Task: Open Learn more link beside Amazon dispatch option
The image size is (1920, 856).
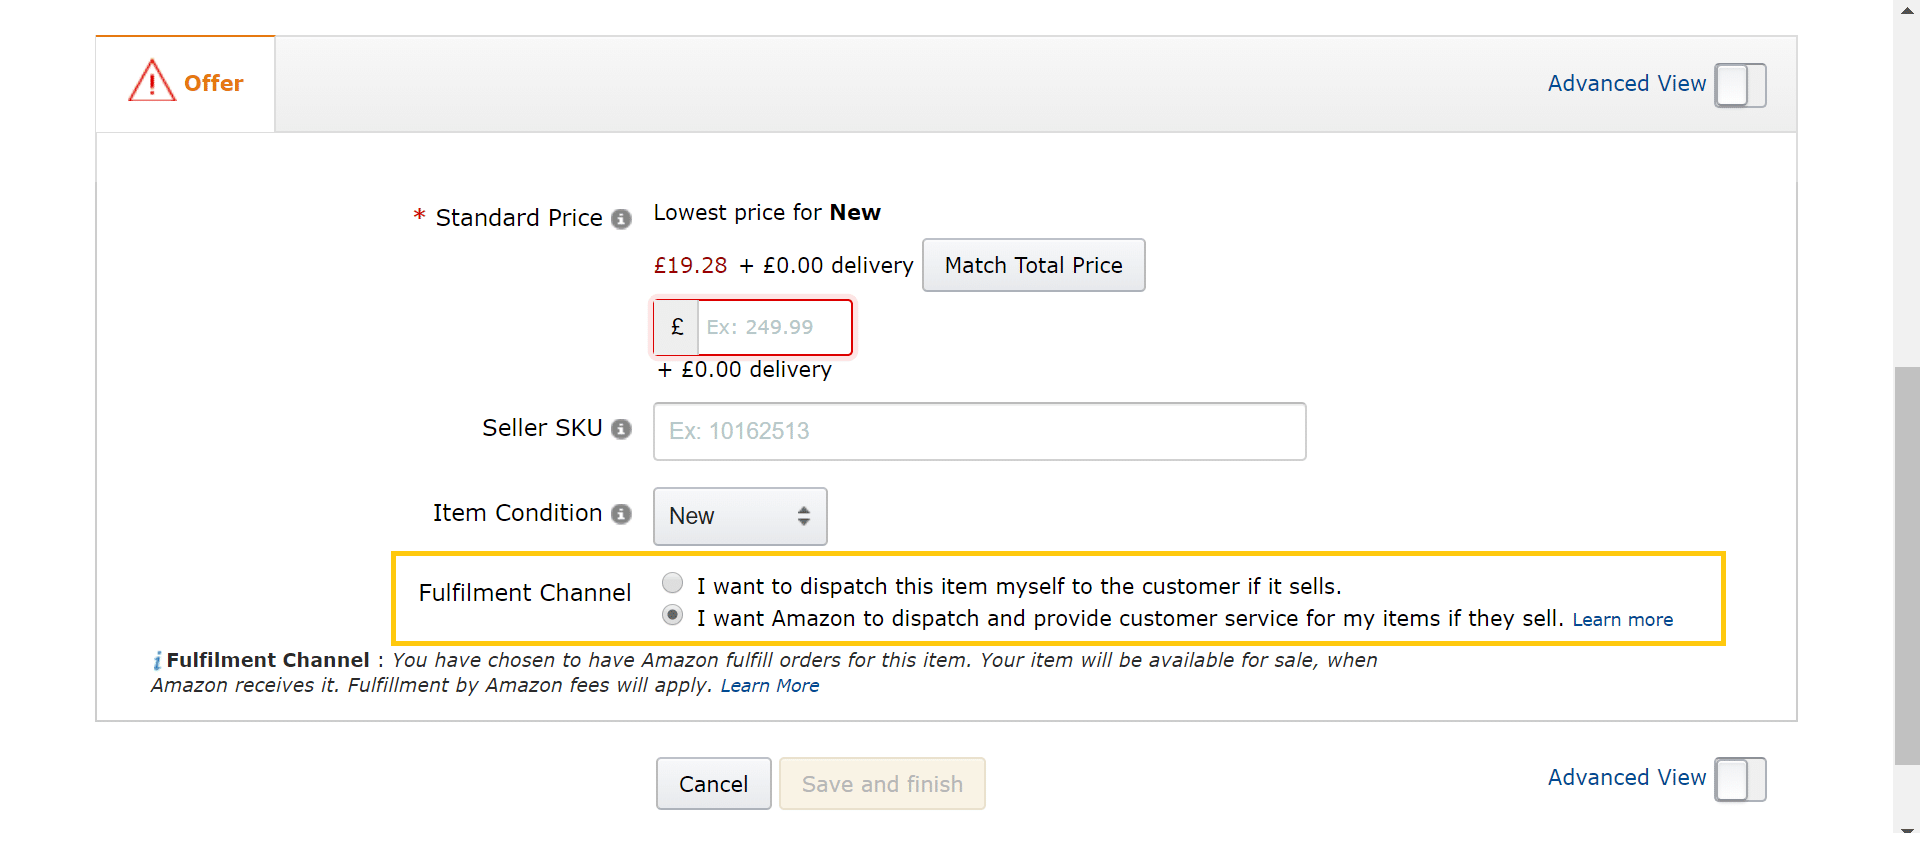Action: pos(1622,620)
